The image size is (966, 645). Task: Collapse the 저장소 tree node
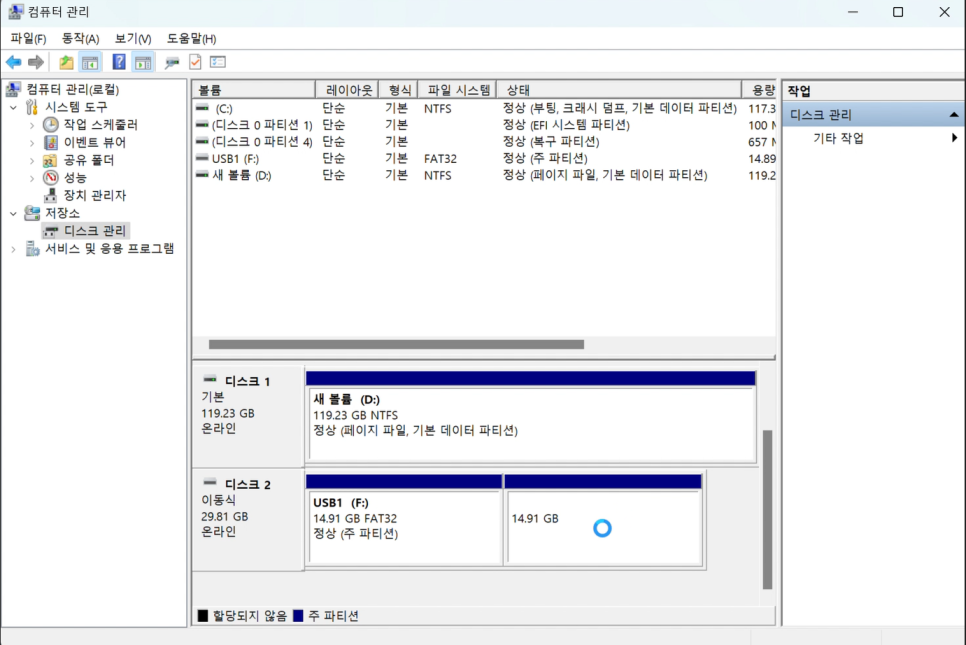coord(14,214)
